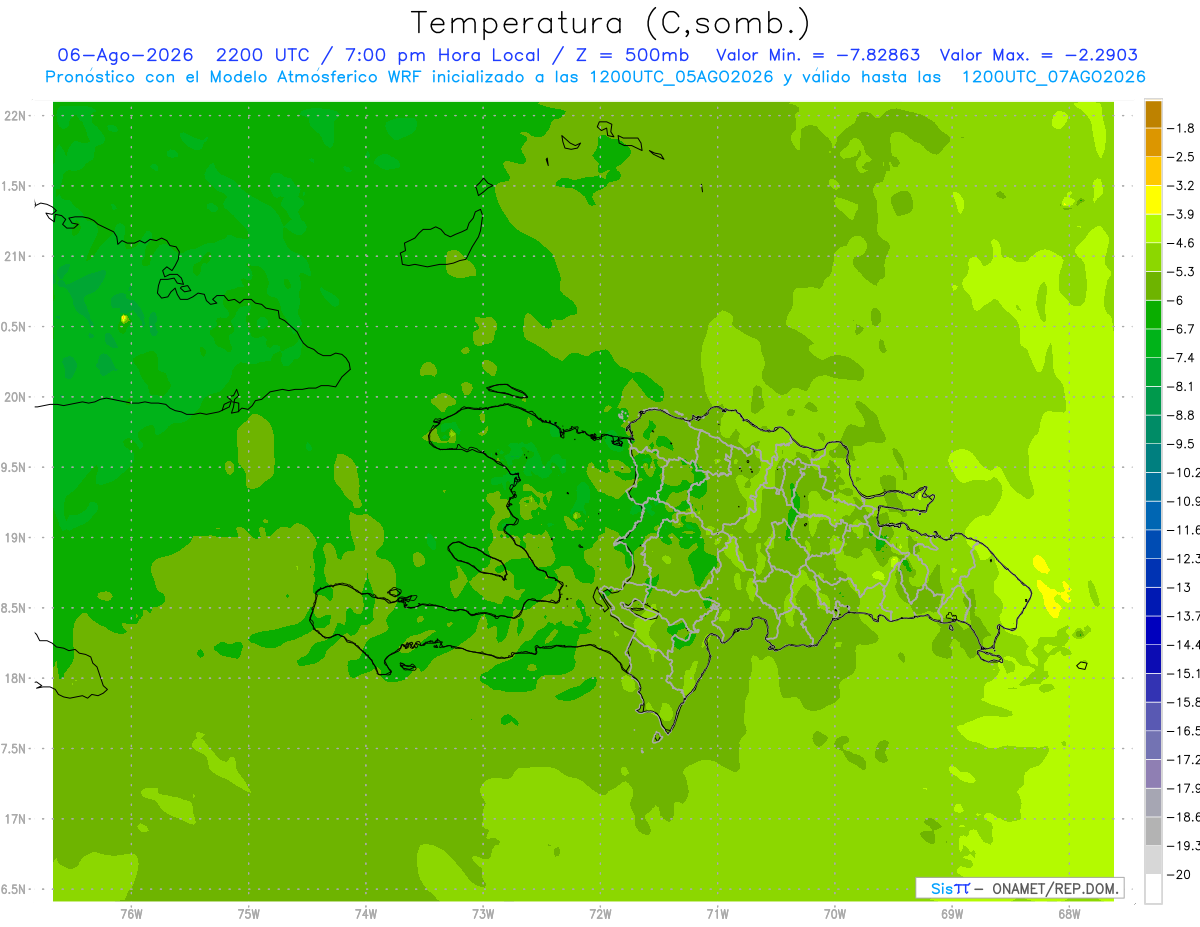The image size is (1200, 927).
Task: Click the "2200 UTC" time text
Action: click(x=264, y=55)
